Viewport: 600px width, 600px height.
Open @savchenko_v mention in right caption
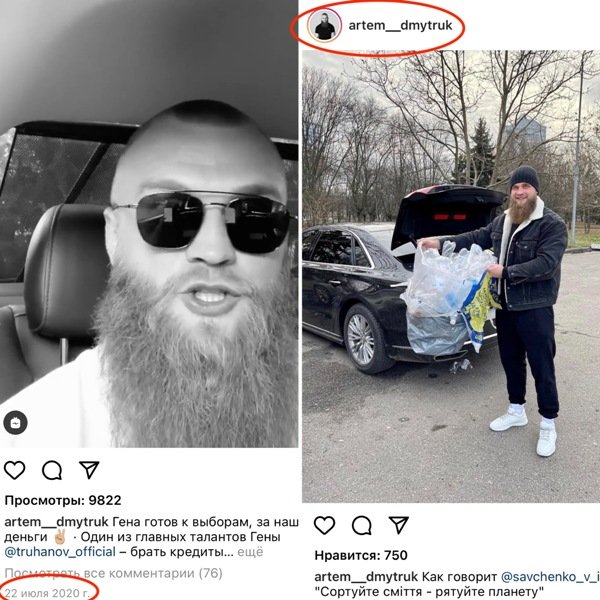(x=550, y=576)
